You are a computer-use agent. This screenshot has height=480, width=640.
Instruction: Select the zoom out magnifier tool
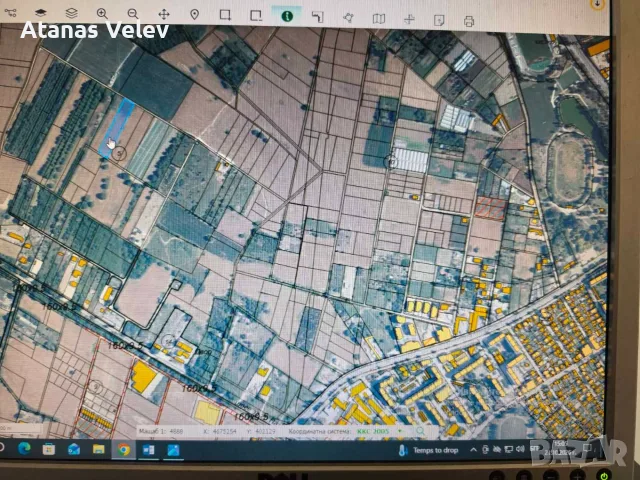point(133,14)
